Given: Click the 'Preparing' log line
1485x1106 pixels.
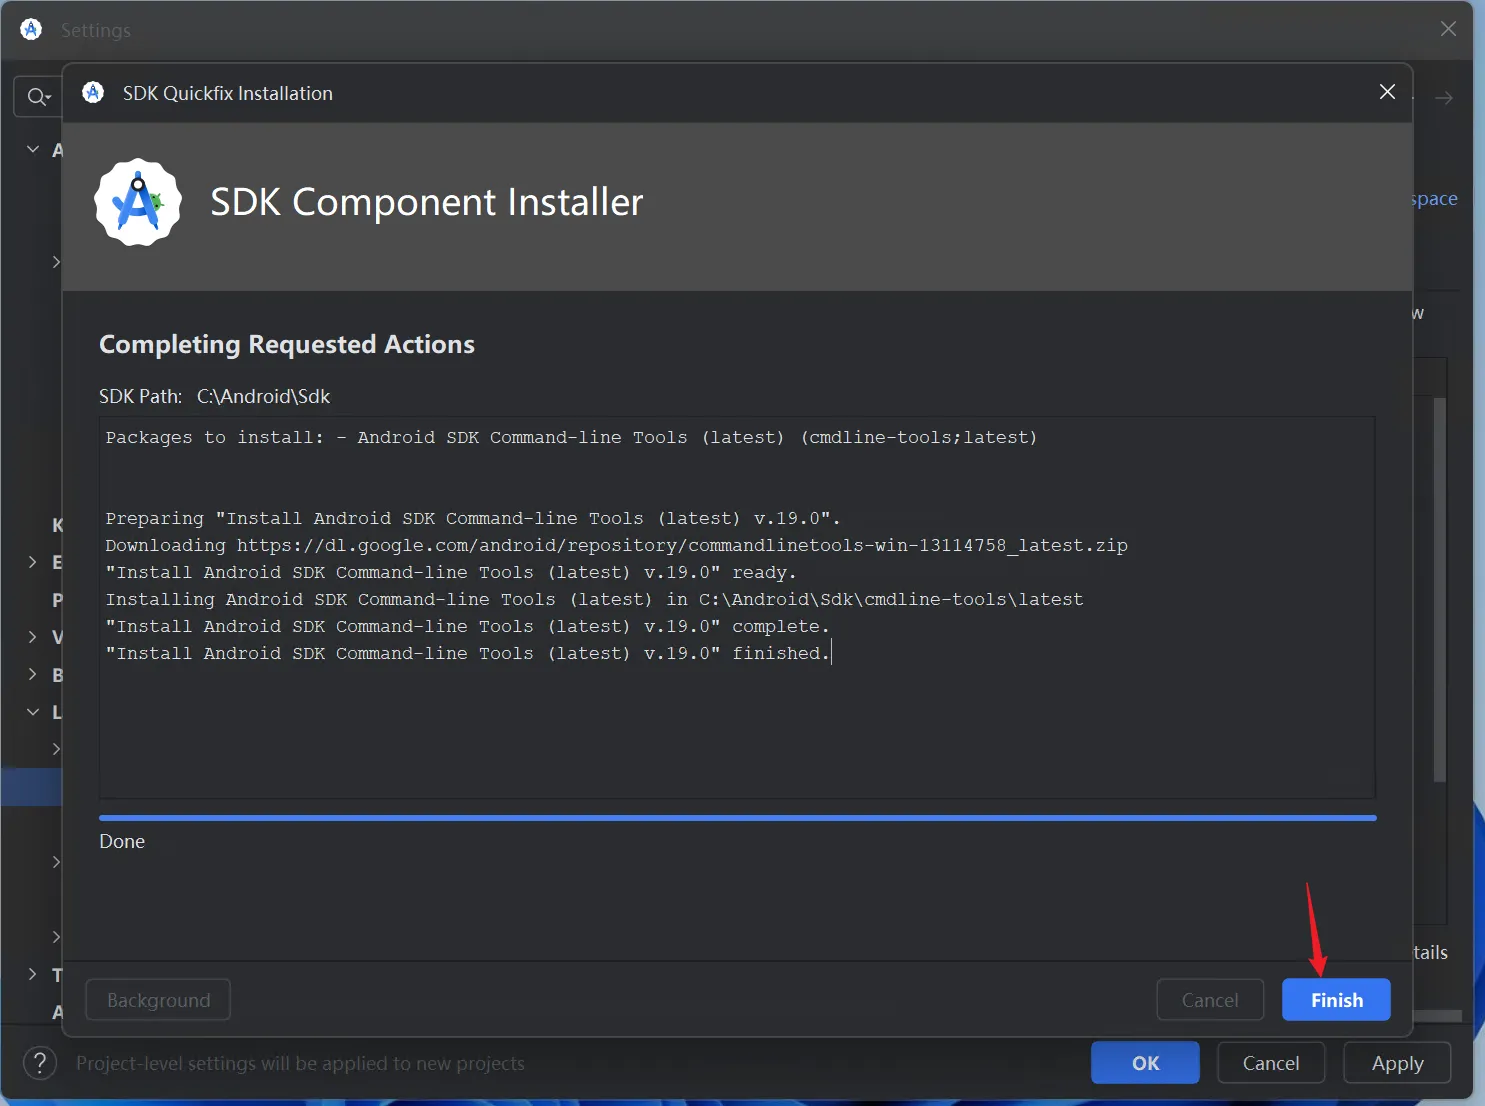Looking at the screenshot, I should (x=473, y=518).
